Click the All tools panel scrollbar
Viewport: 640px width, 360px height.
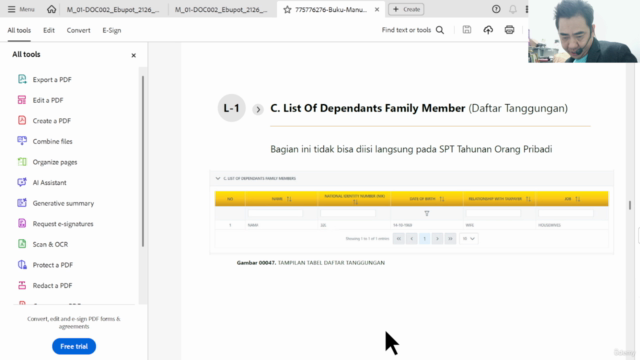click(143, 161)
